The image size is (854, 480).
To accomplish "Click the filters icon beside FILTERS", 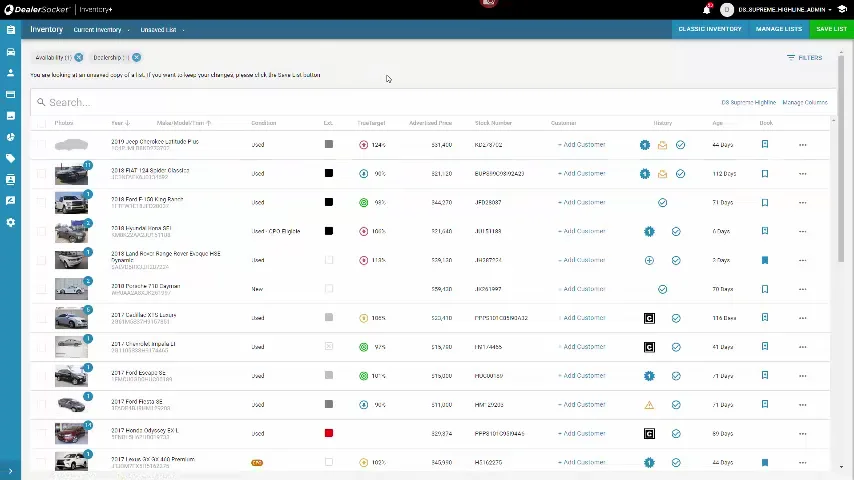I will click(791, 57).
